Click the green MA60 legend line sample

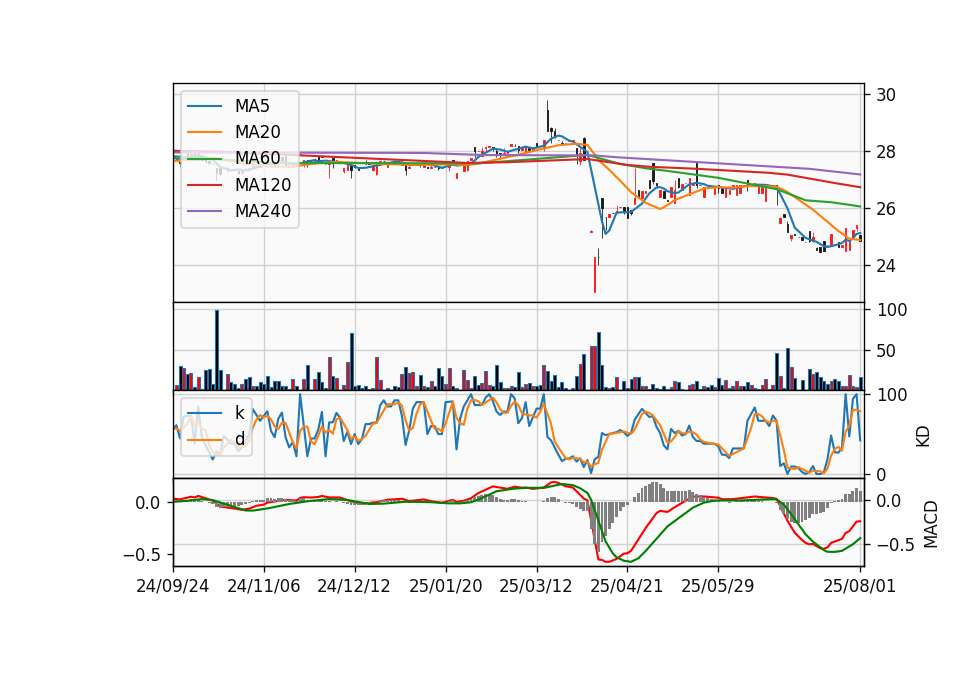pos(204,159)
